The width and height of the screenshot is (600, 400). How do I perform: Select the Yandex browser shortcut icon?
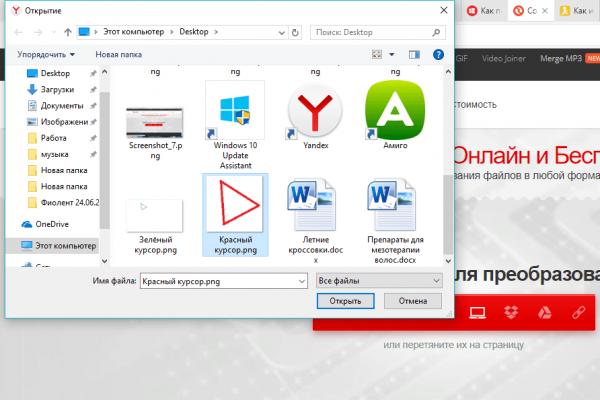pyautogui.click(x=315, y=113)
